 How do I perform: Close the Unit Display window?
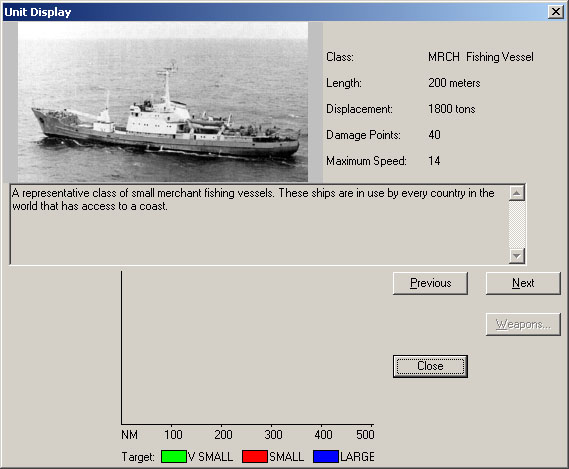click(556, 12)
